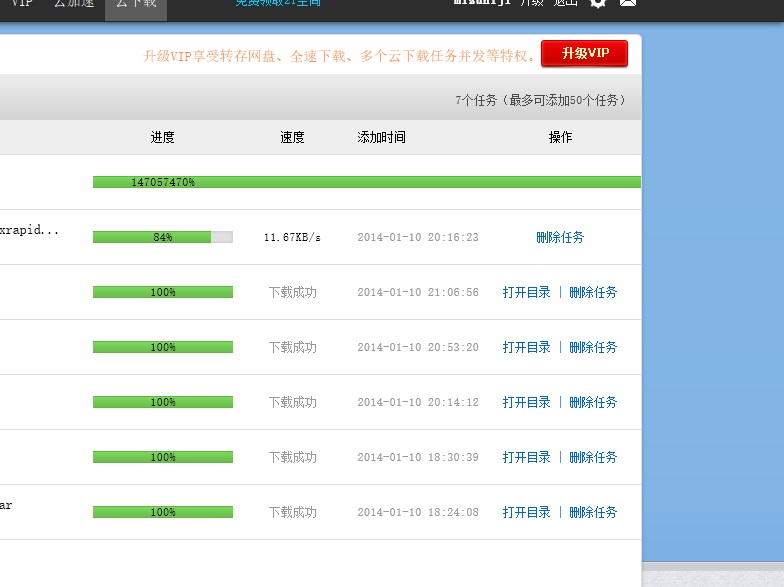Delete the task added at 20:16:23
784x587 pixels.
(560, 237)
